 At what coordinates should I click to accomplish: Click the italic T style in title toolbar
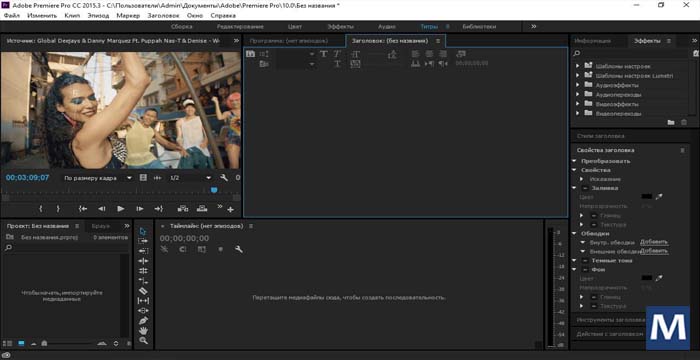(x=338, y=54)
